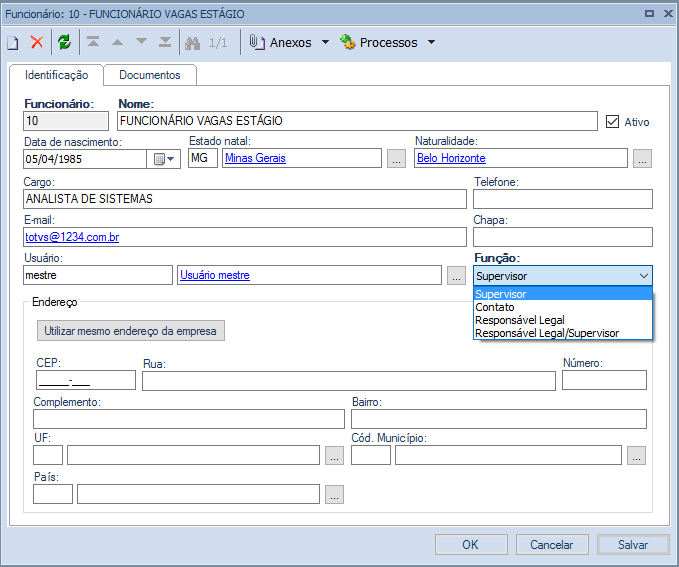Open the Usuário mestre link
This screenshot has height=567, width=679.
coord(215,275)
